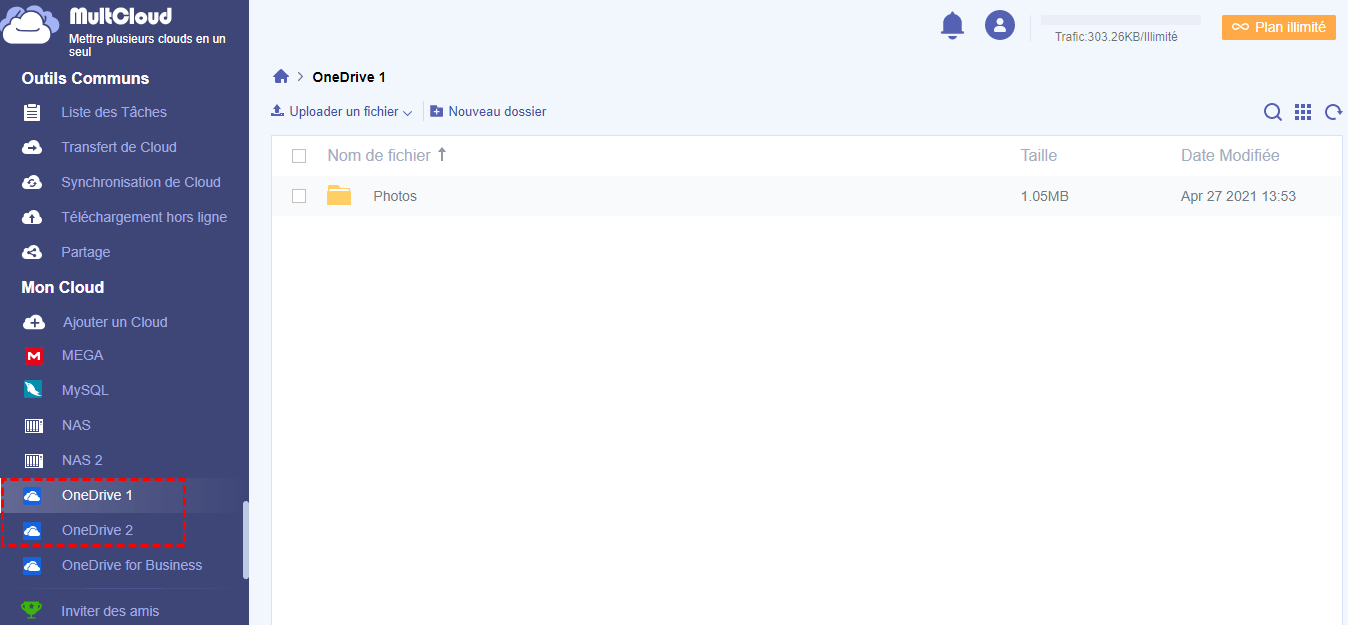The width and height of the screenshot is (1348, 625).
Task: Click the Photos folder icon
Action: click(340, 195)
